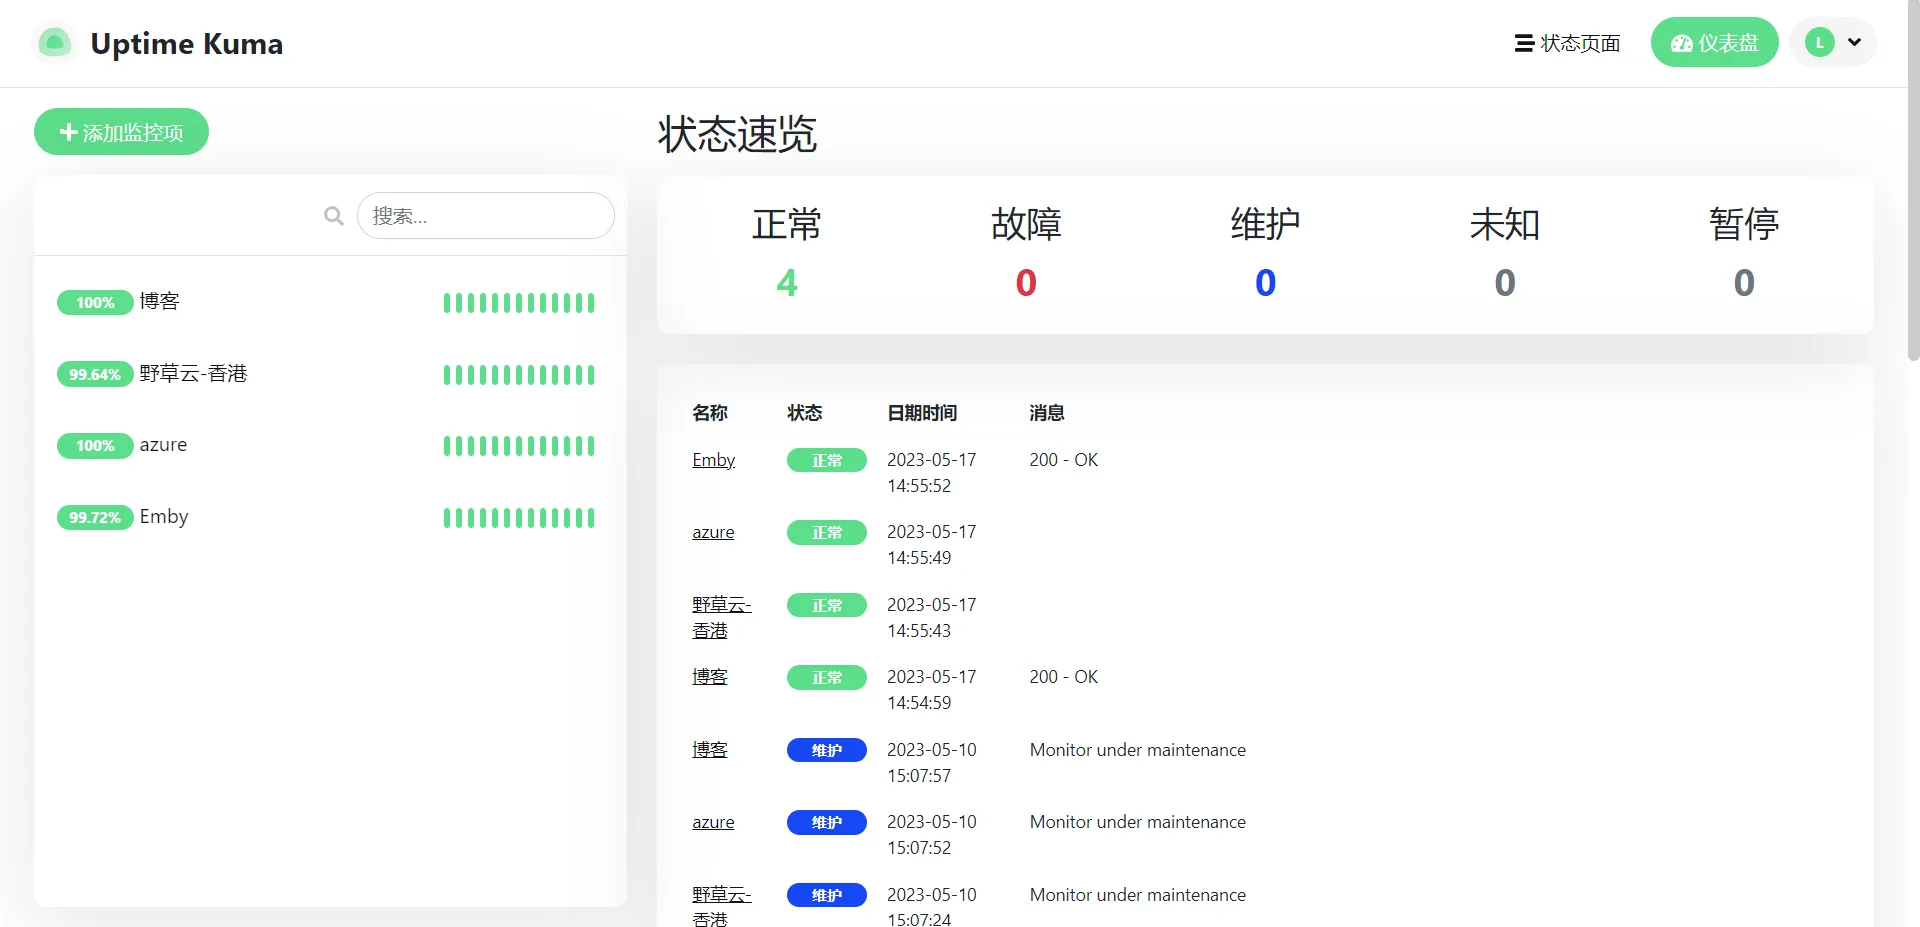Click the 正常 badge in Emby row
This screenshot has height=927, width=1920.
click(827, 460)
